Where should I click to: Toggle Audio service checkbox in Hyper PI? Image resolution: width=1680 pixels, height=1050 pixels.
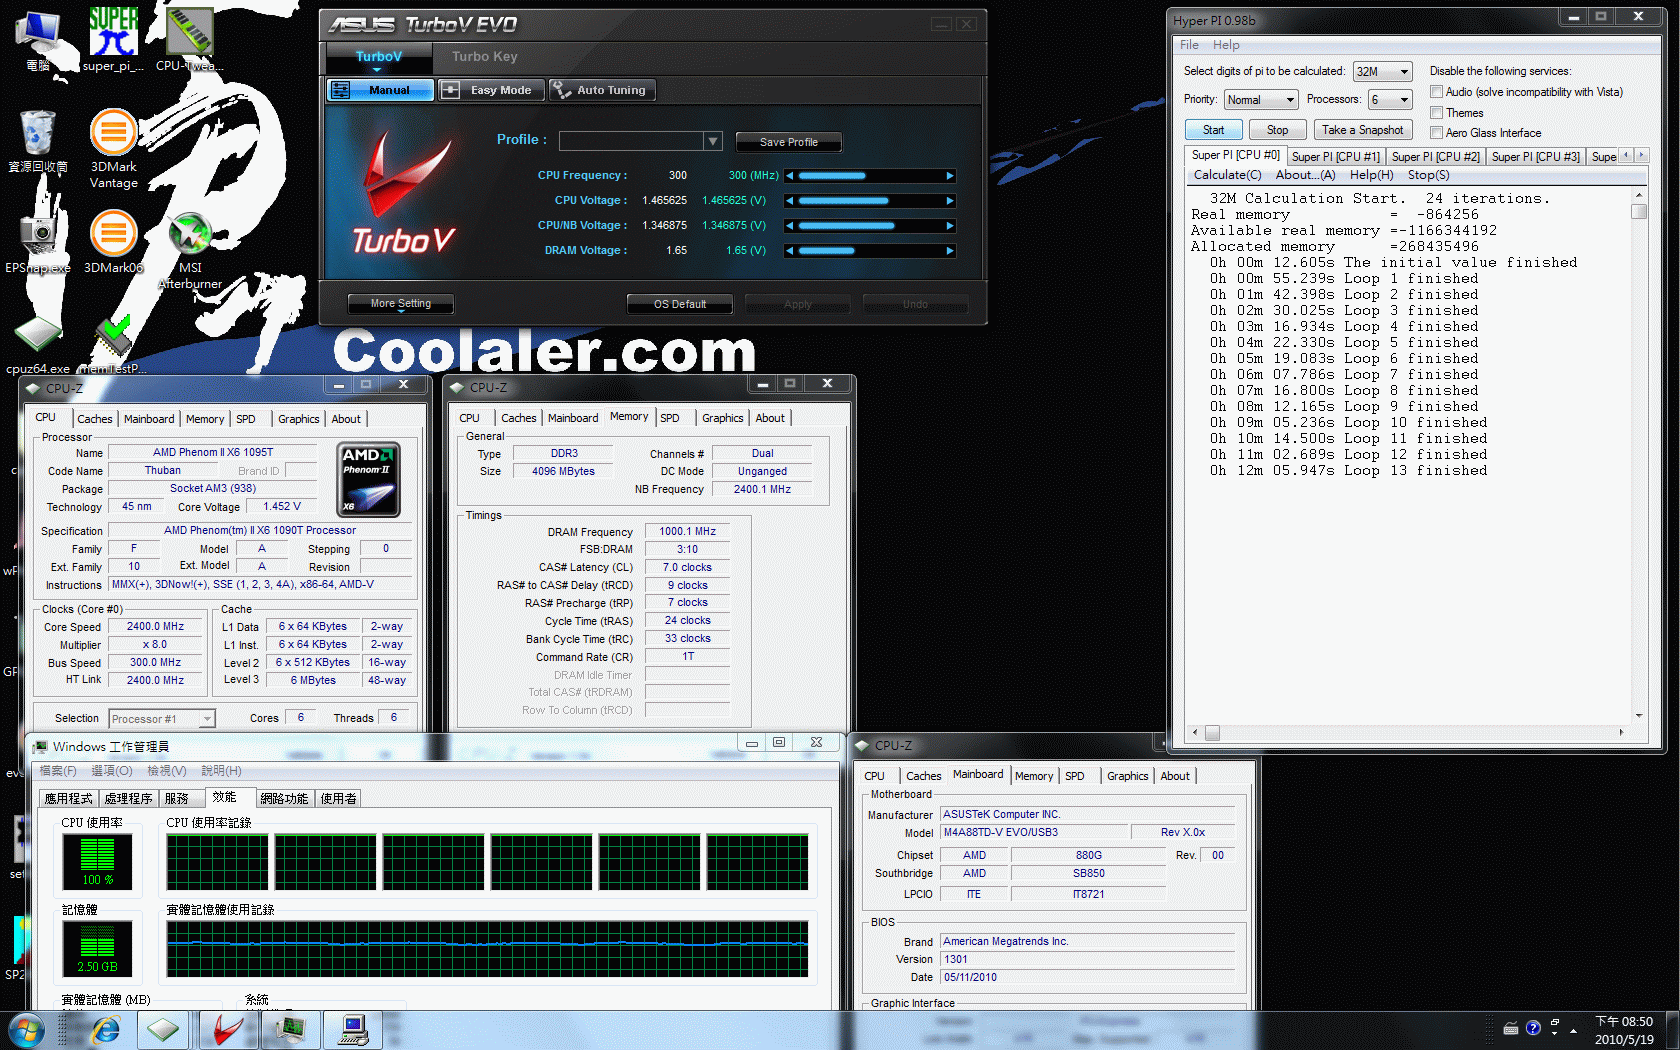pyautogui.click(x=1436, y=91)
